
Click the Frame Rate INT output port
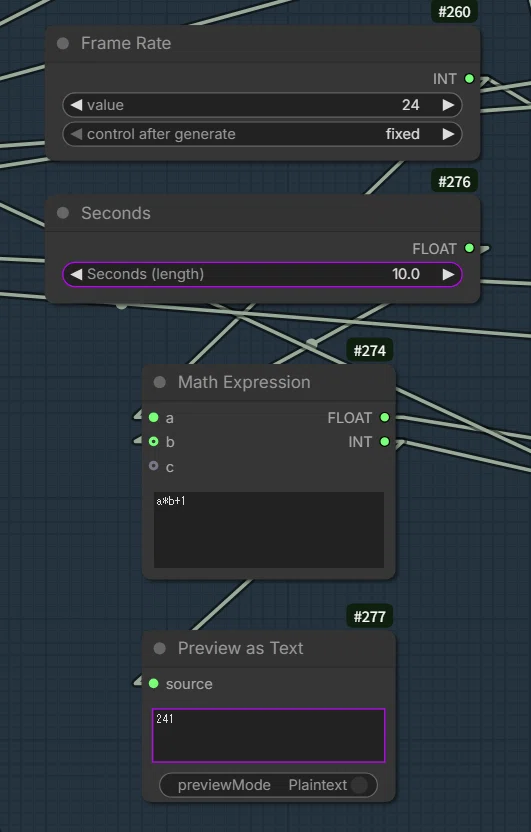click(x=469, y=79)
